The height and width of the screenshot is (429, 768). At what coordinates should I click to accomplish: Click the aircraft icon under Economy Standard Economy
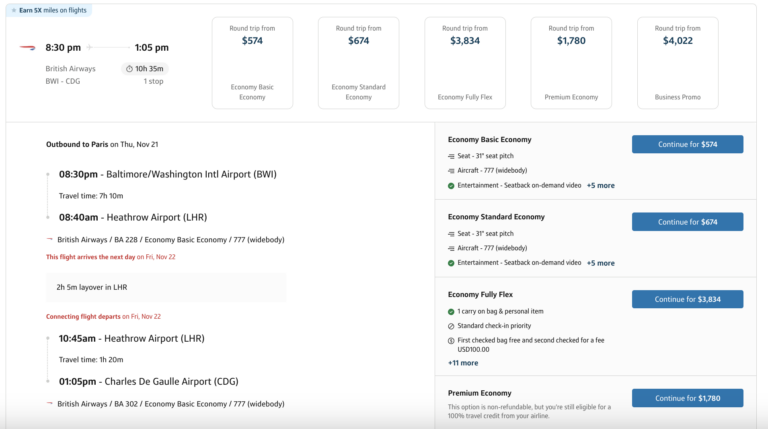pyautogui.click(x=451, y=247)
